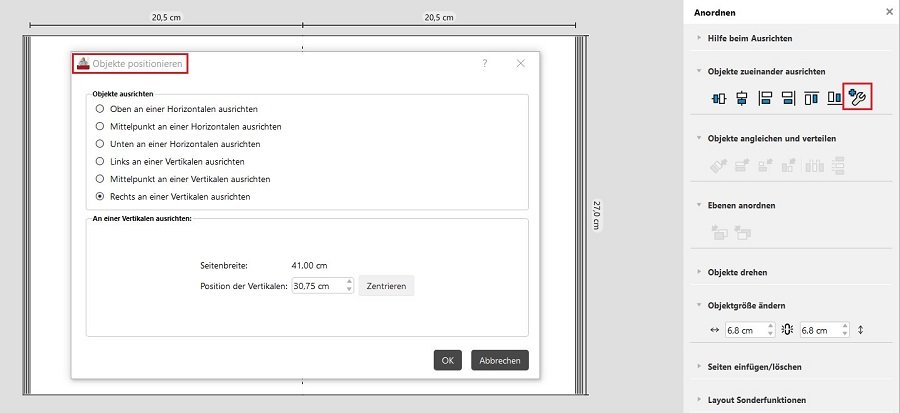Image resolution: width=900 pixels, height=413 pixels.
Task: Select Mittelpunkt an einer Horizontalen ausrichten
Action: [x=100, y=126]
